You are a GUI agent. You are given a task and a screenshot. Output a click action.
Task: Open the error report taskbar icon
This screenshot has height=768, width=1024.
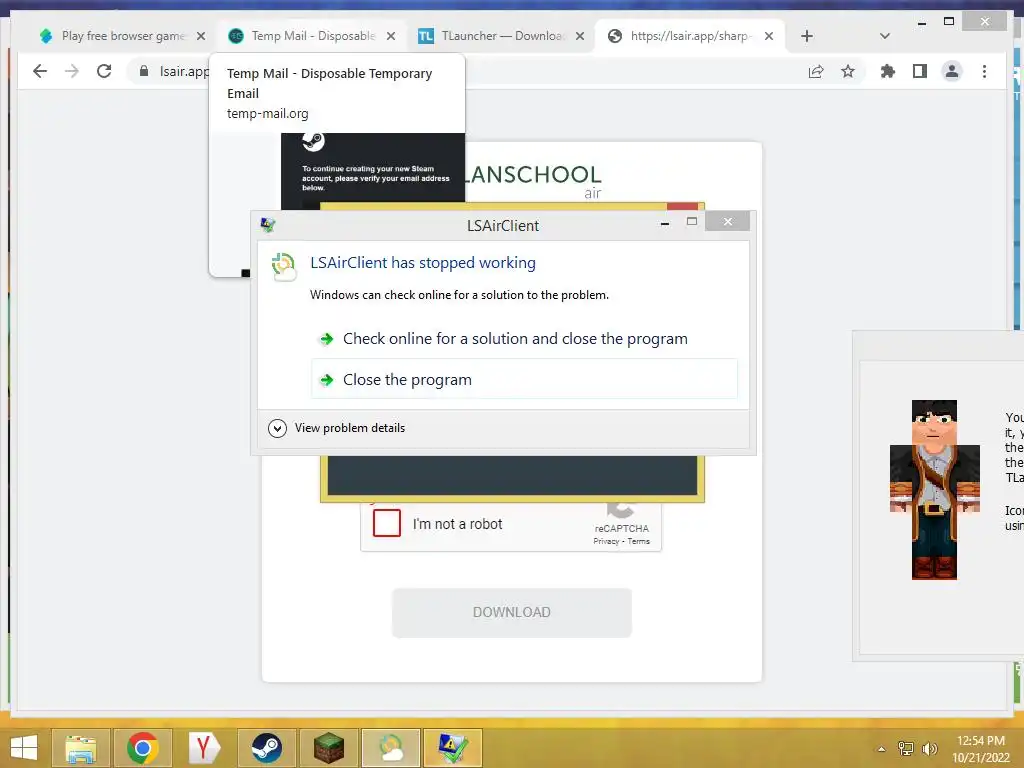(x=453, y=748)
